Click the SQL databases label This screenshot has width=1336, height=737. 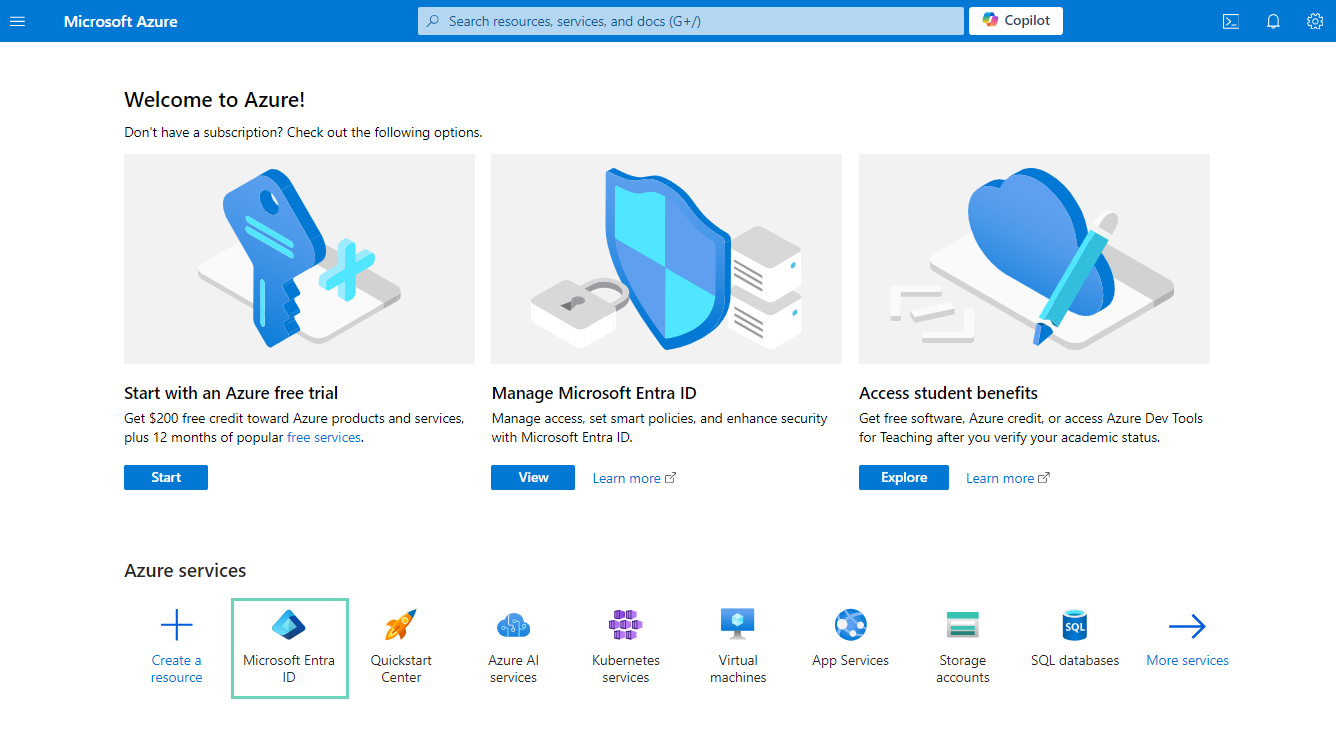(x=1075, y=661)
